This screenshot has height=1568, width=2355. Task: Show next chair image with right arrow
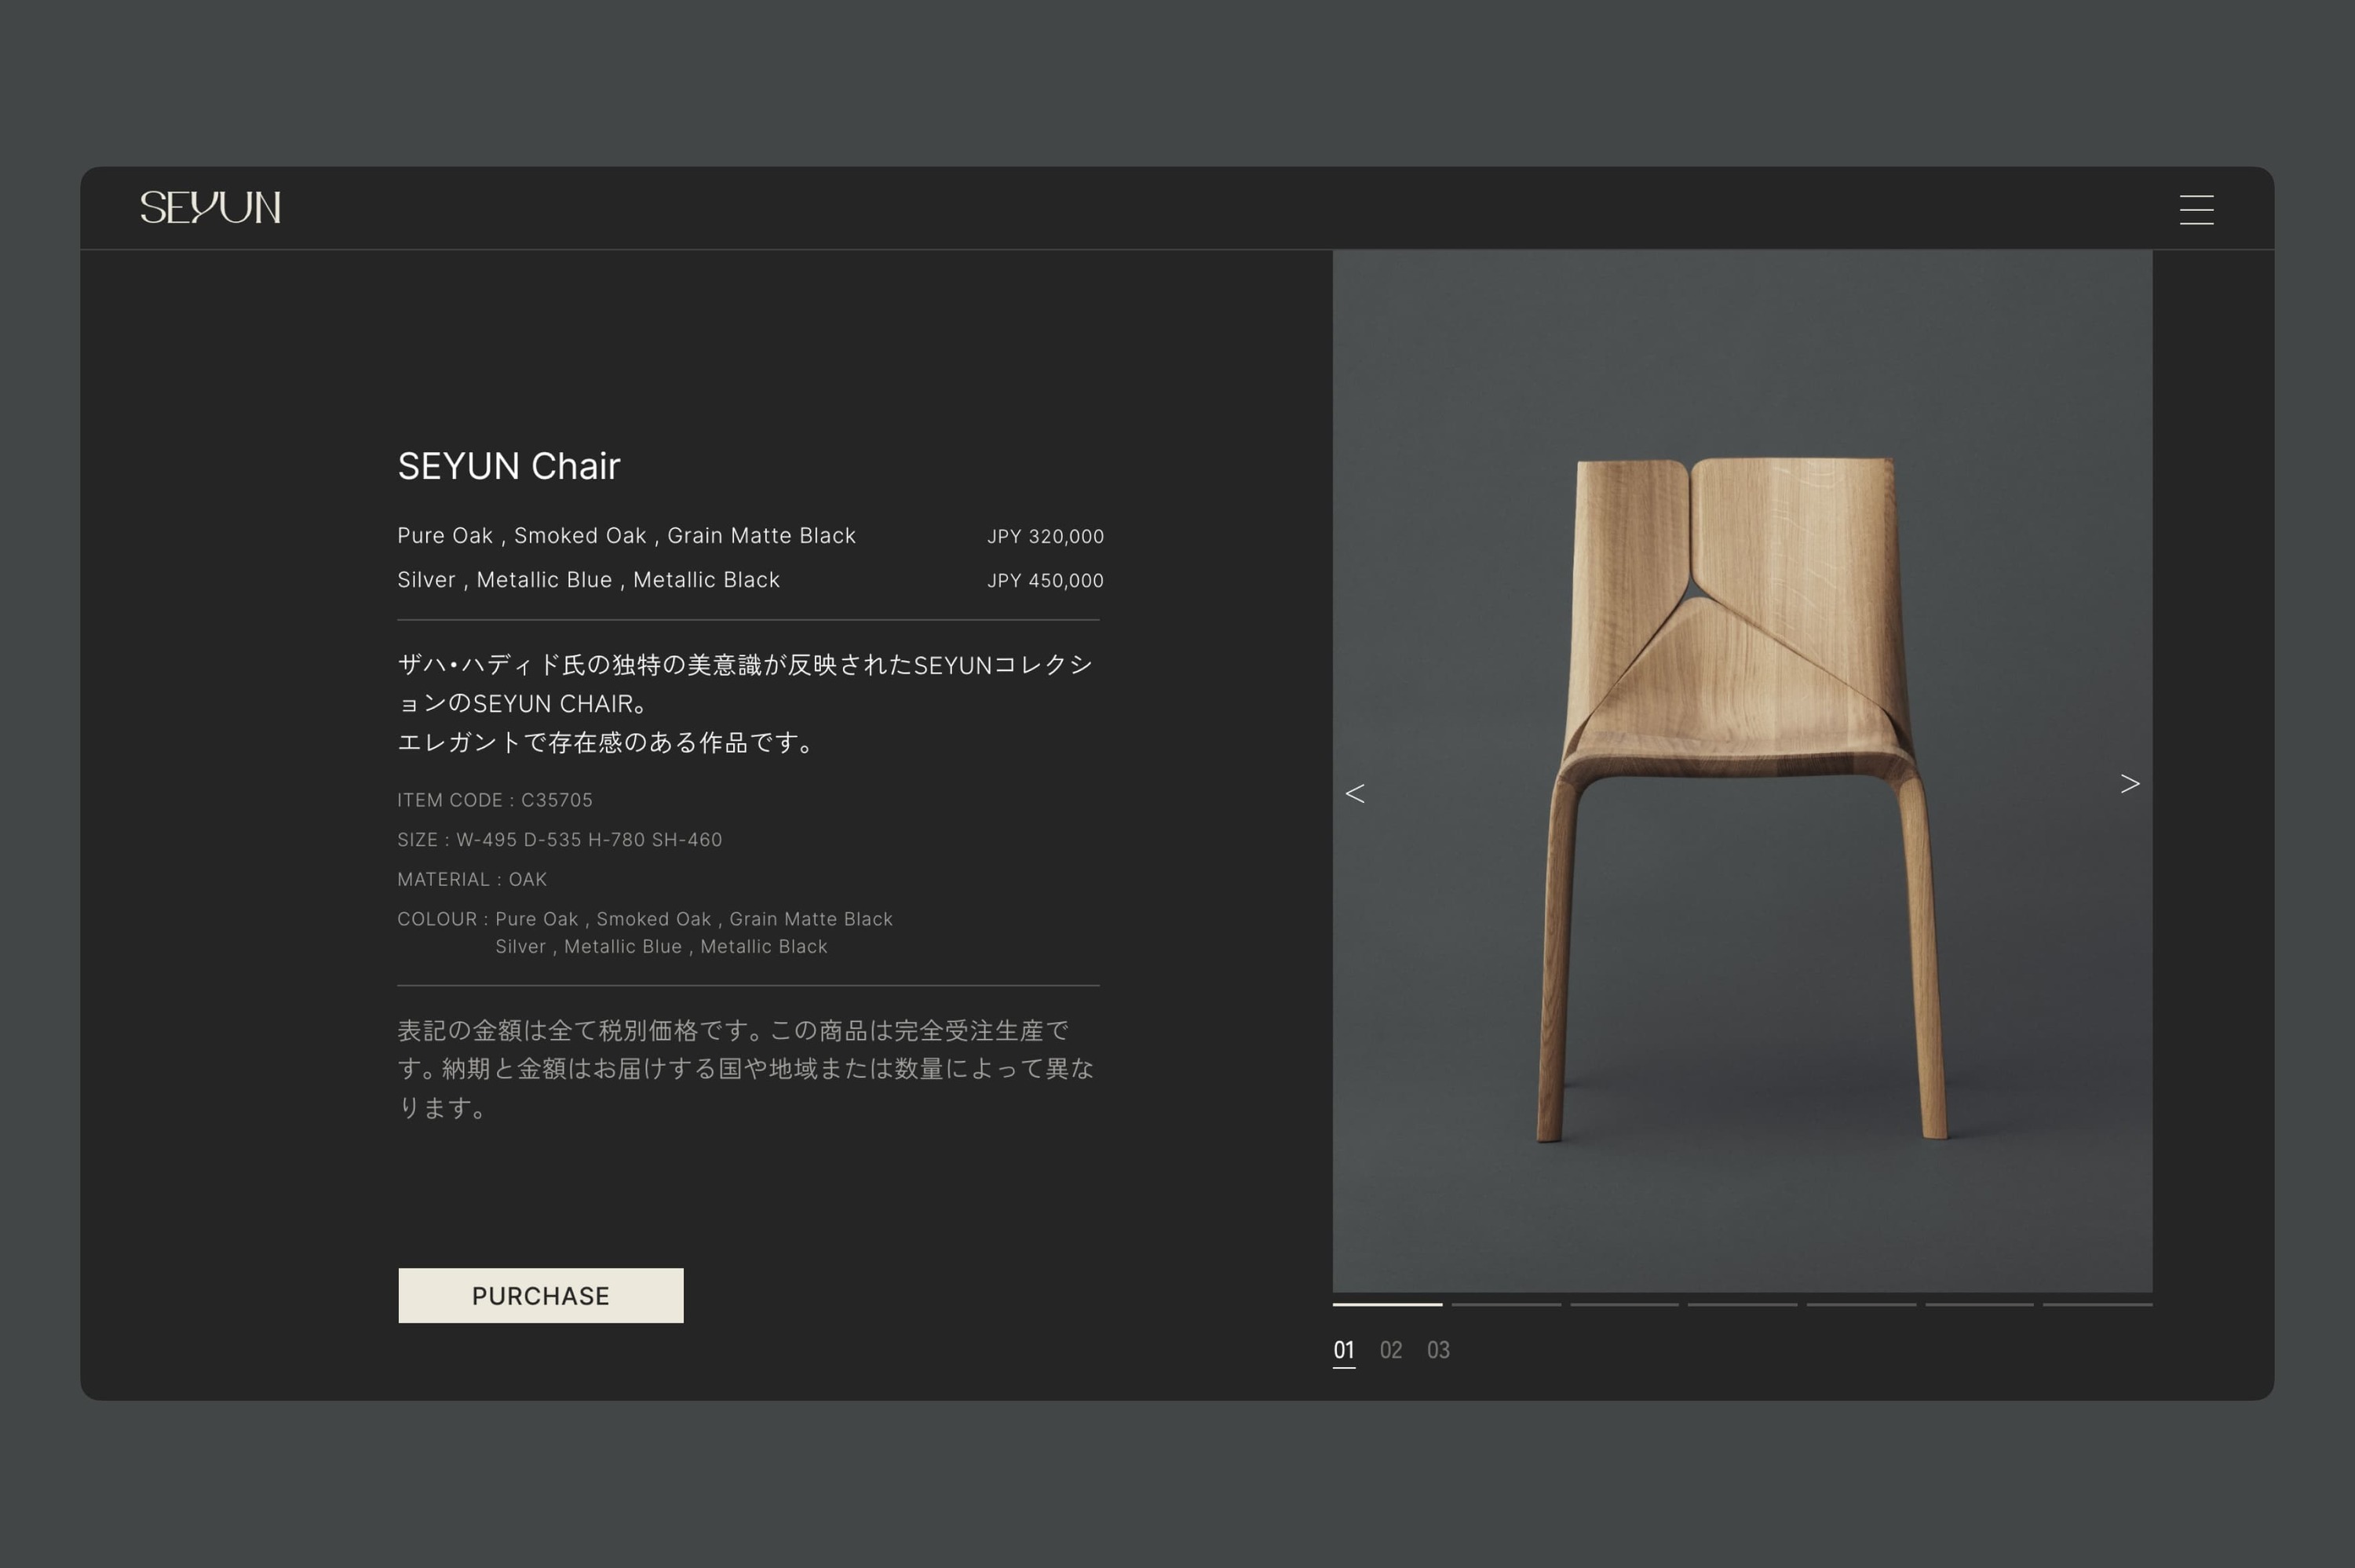(2130, 784)
